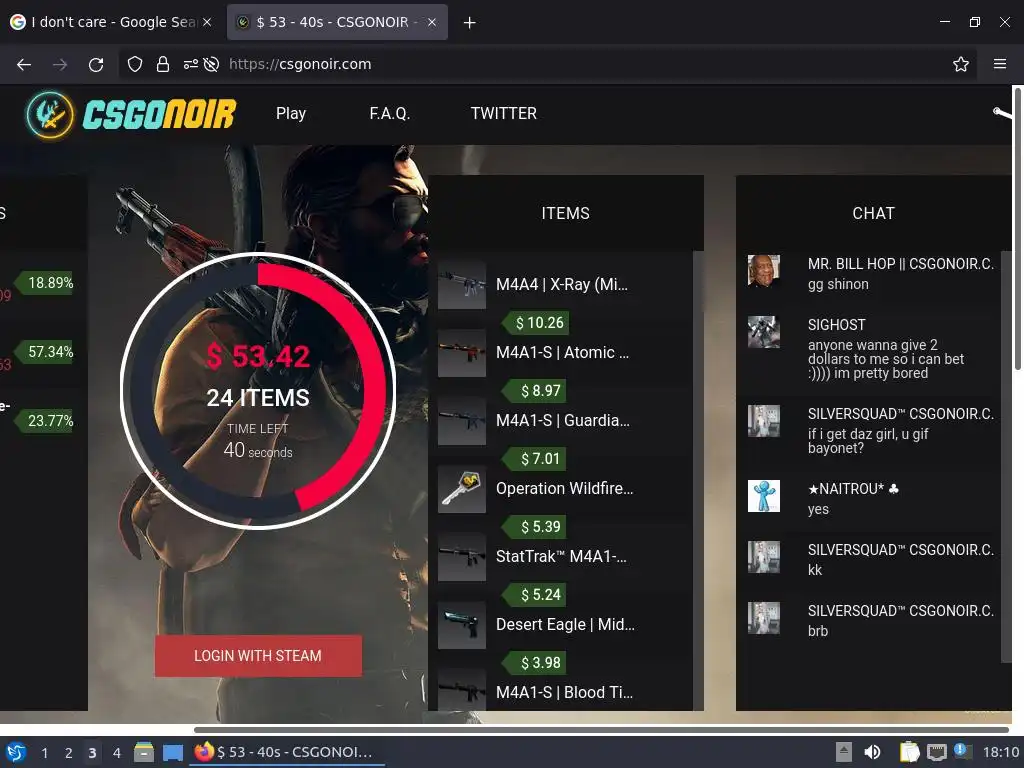Click the page horizontal scrollbar
Viewport: 1024px width, 768px height.
coord(601,729)
